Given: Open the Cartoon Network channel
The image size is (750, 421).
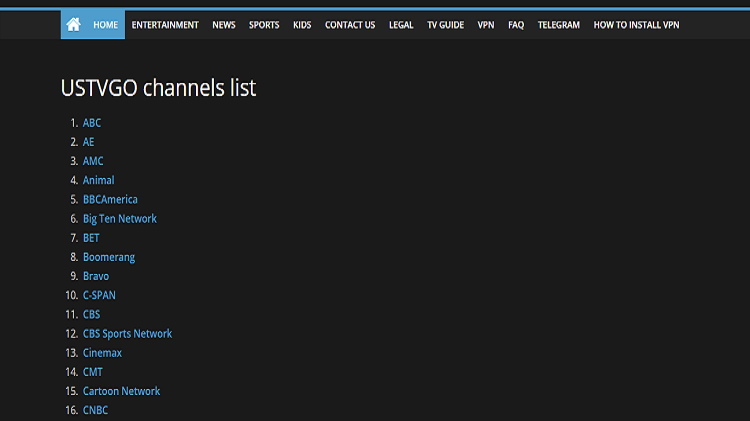Looking at the screenshot, I should click(x=121, y=391).
